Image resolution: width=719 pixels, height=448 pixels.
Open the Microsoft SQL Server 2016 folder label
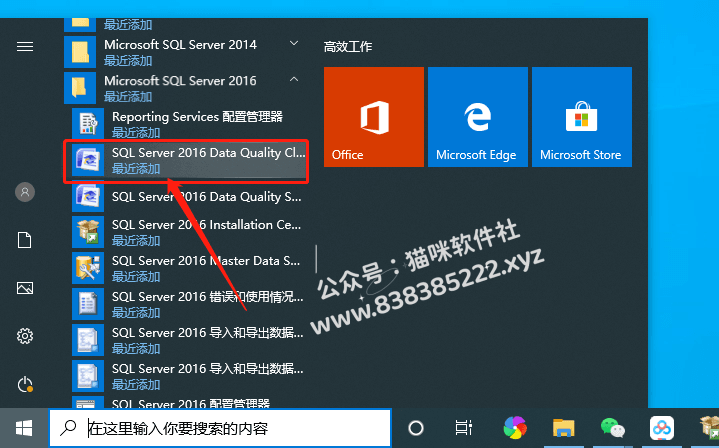click(x=180, y=81)
